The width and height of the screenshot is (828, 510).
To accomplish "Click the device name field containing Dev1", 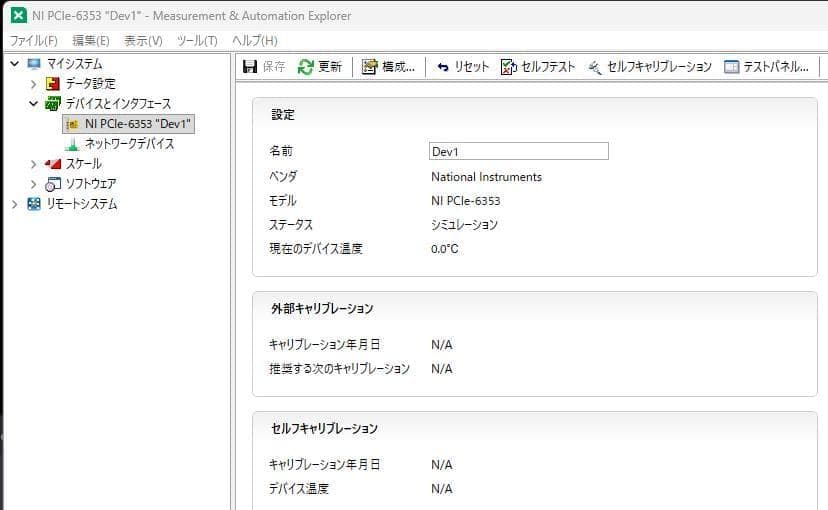I will (x=518, y=151).
